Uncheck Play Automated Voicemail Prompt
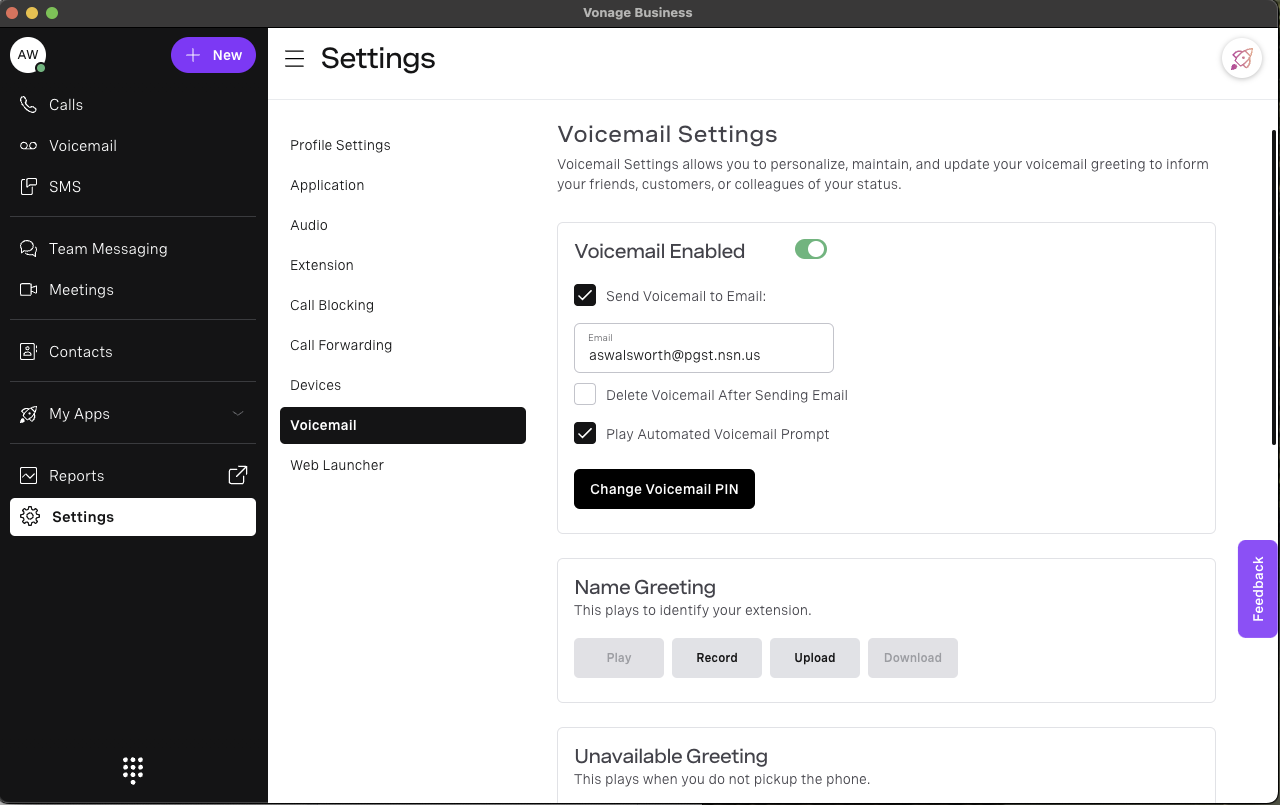This screenshot has height=805, width=1280. (585, 433)
